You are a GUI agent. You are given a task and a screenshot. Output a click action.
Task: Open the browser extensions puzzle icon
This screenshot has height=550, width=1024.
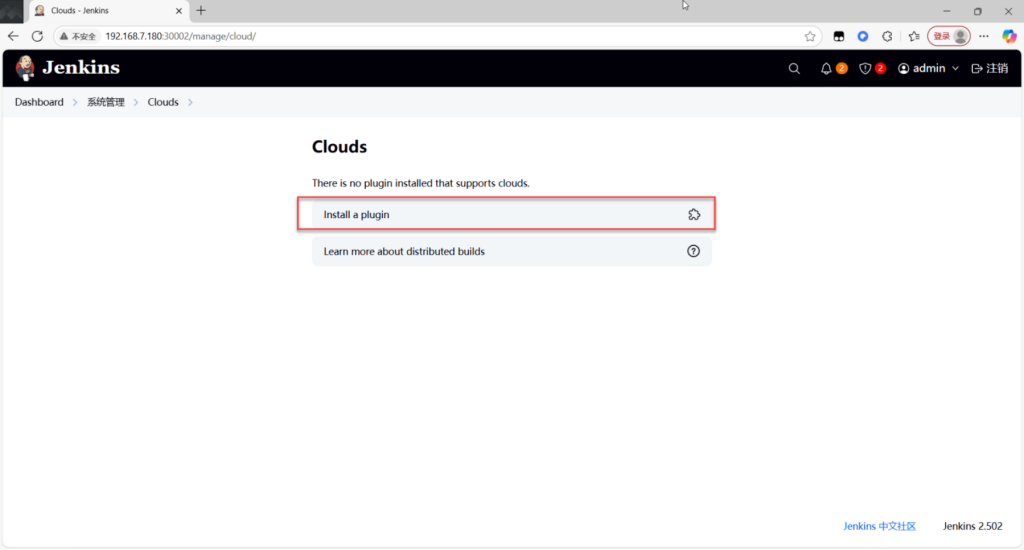point(887,36)
